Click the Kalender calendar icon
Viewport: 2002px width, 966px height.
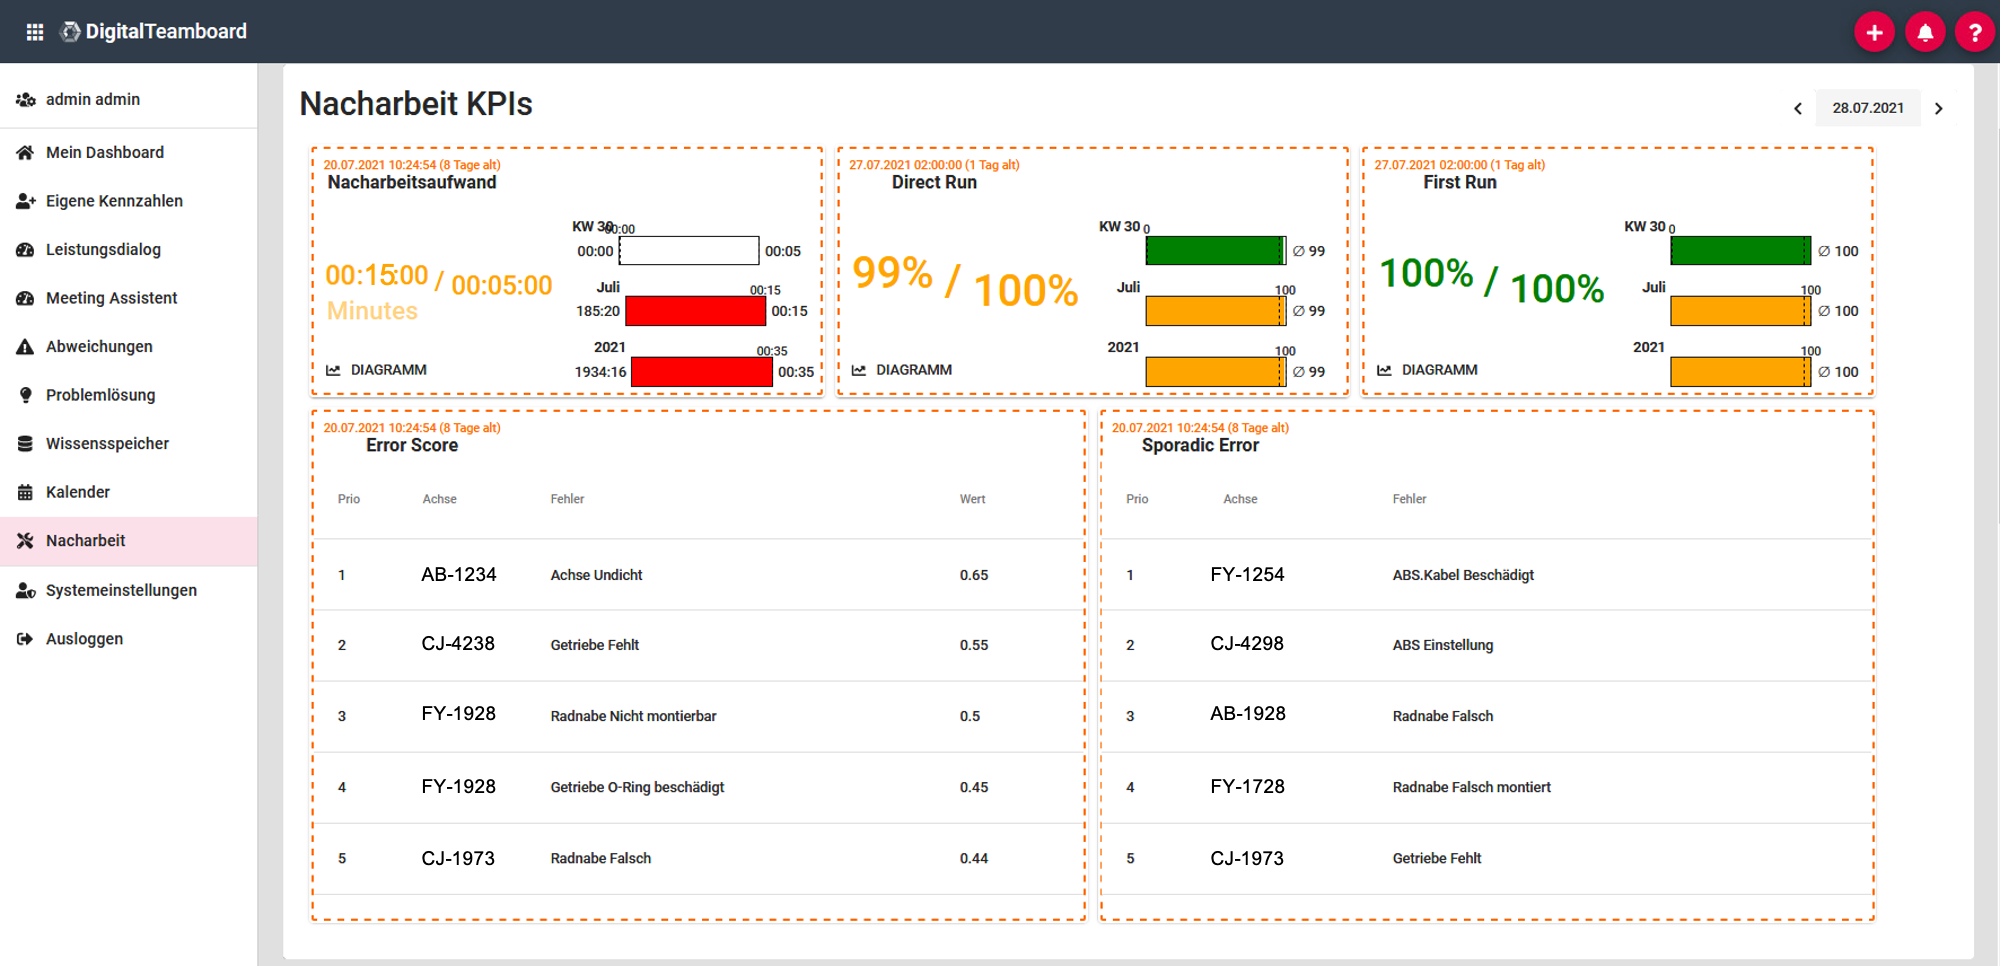pyautogui.click(x=26, y=492)
